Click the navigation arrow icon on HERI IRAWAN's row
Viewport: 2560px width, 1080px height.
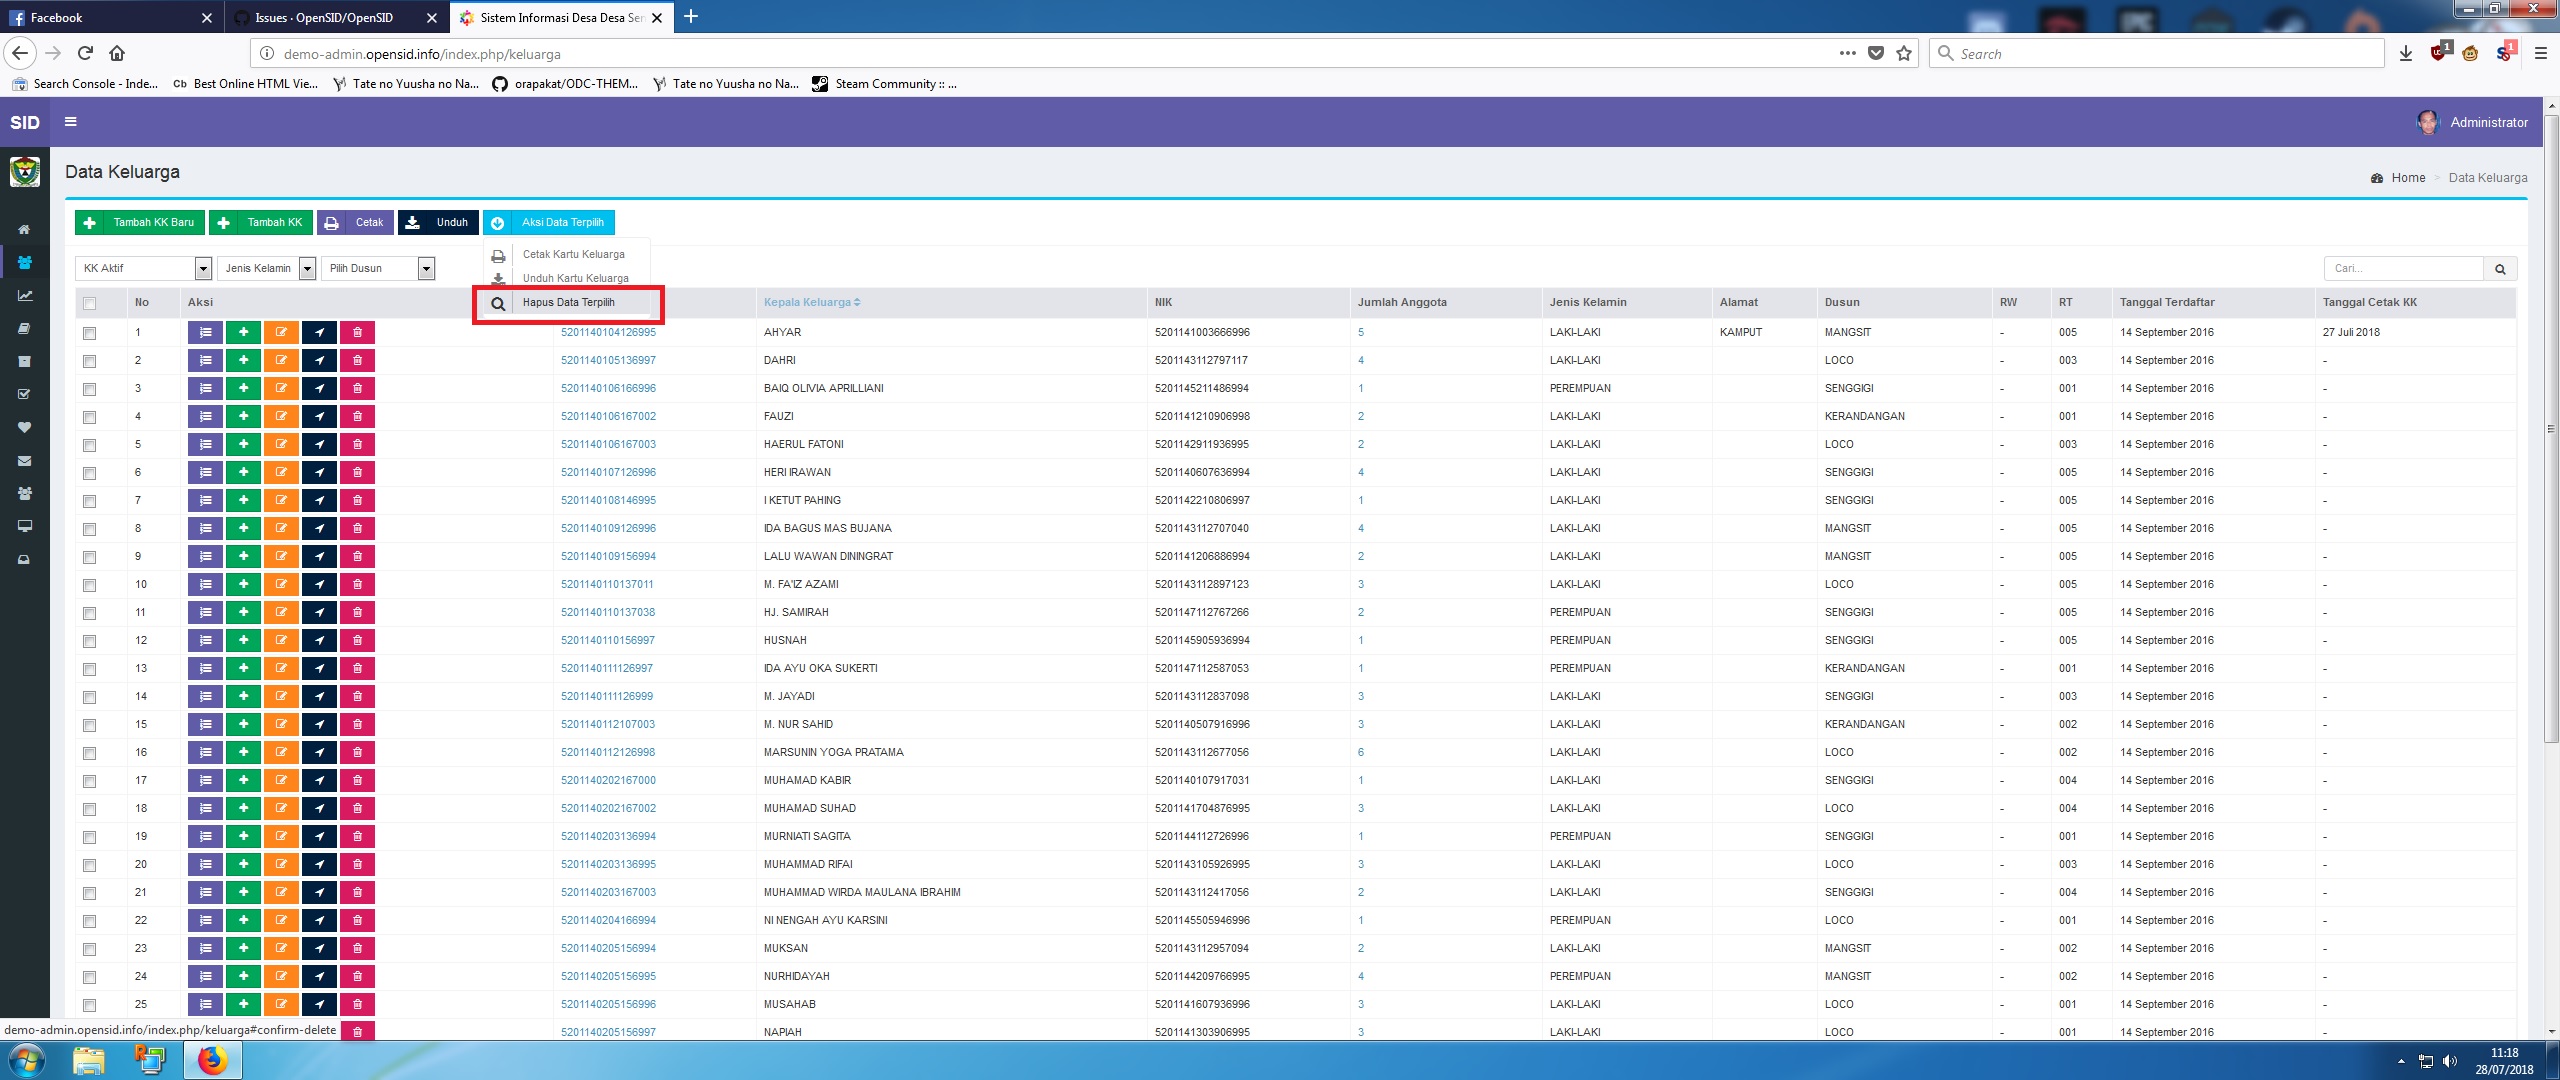click(319, 472)
